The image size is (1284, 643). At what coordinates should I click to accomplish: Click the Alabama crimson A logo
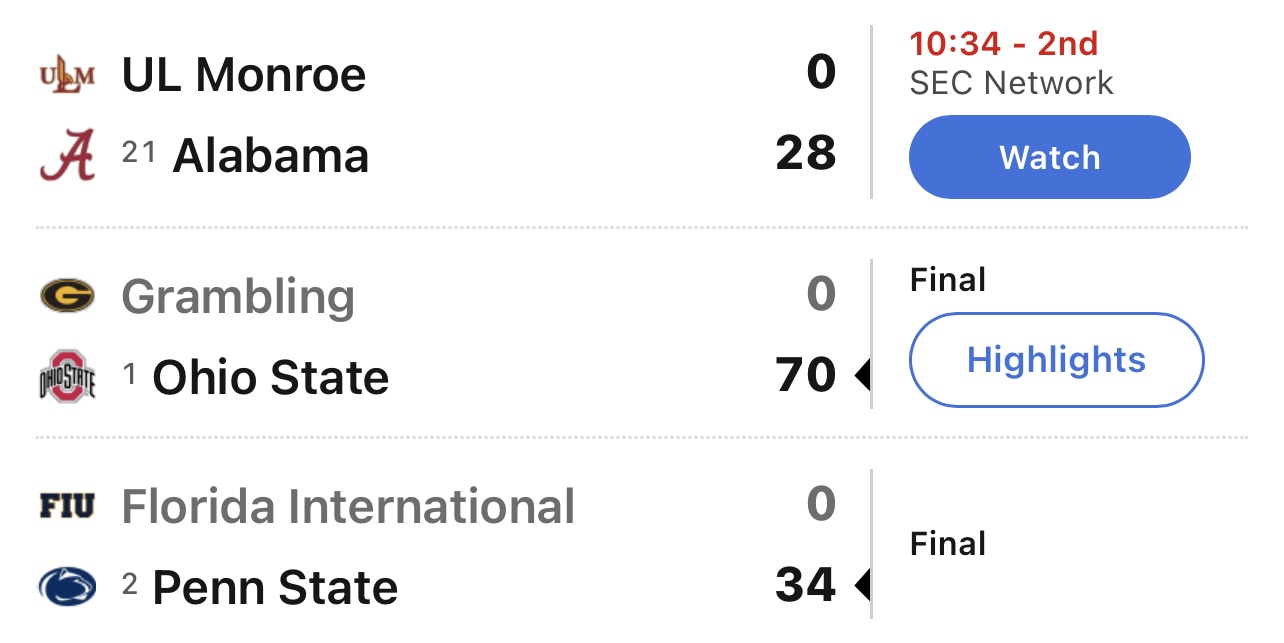point(67,157)
